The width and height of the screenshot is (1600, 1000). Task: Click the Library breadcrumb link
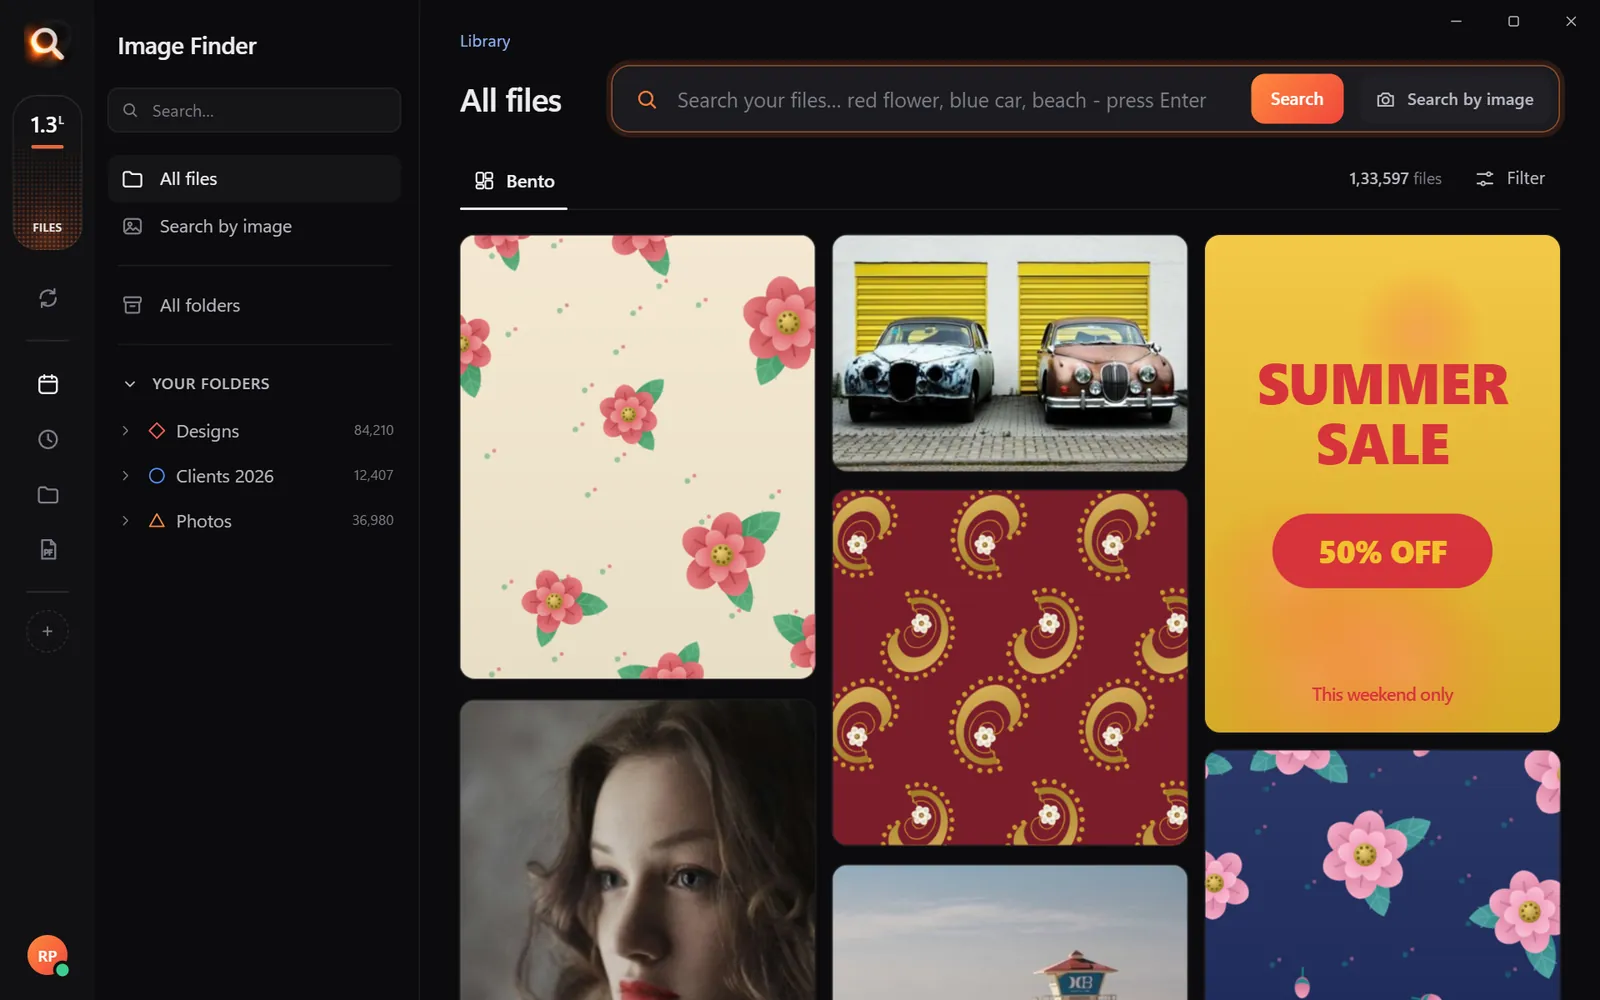(x=485, y=41)
